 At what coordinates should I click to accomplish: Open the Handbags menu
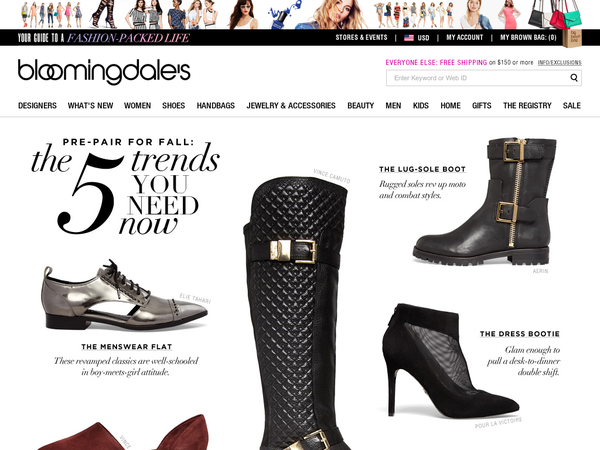click(x=215, y=106)
